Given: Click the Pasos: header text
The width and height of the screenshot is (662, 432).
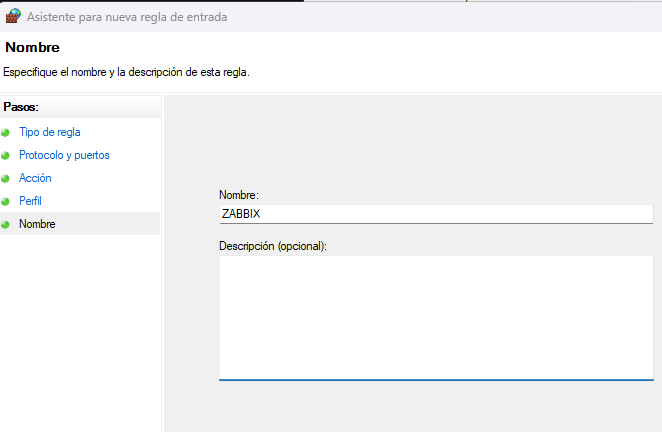Looking at the screenshot, I should [21, 107].
